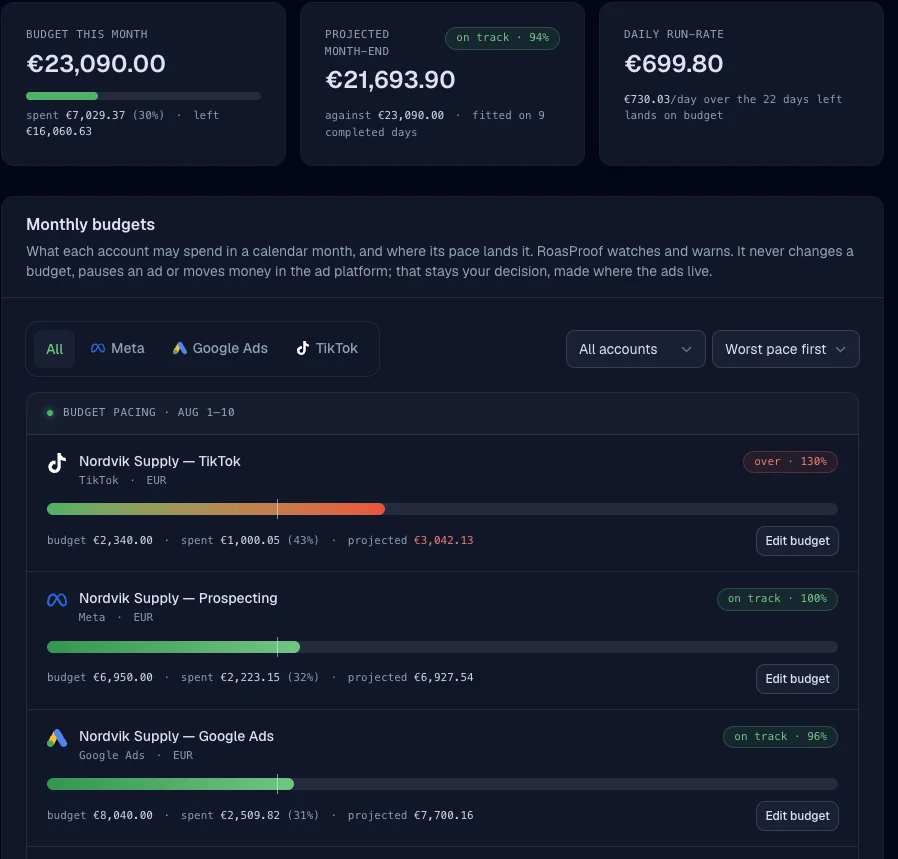Show only TikTok accounts tab
898x859 pixels.
coord(327,348)
